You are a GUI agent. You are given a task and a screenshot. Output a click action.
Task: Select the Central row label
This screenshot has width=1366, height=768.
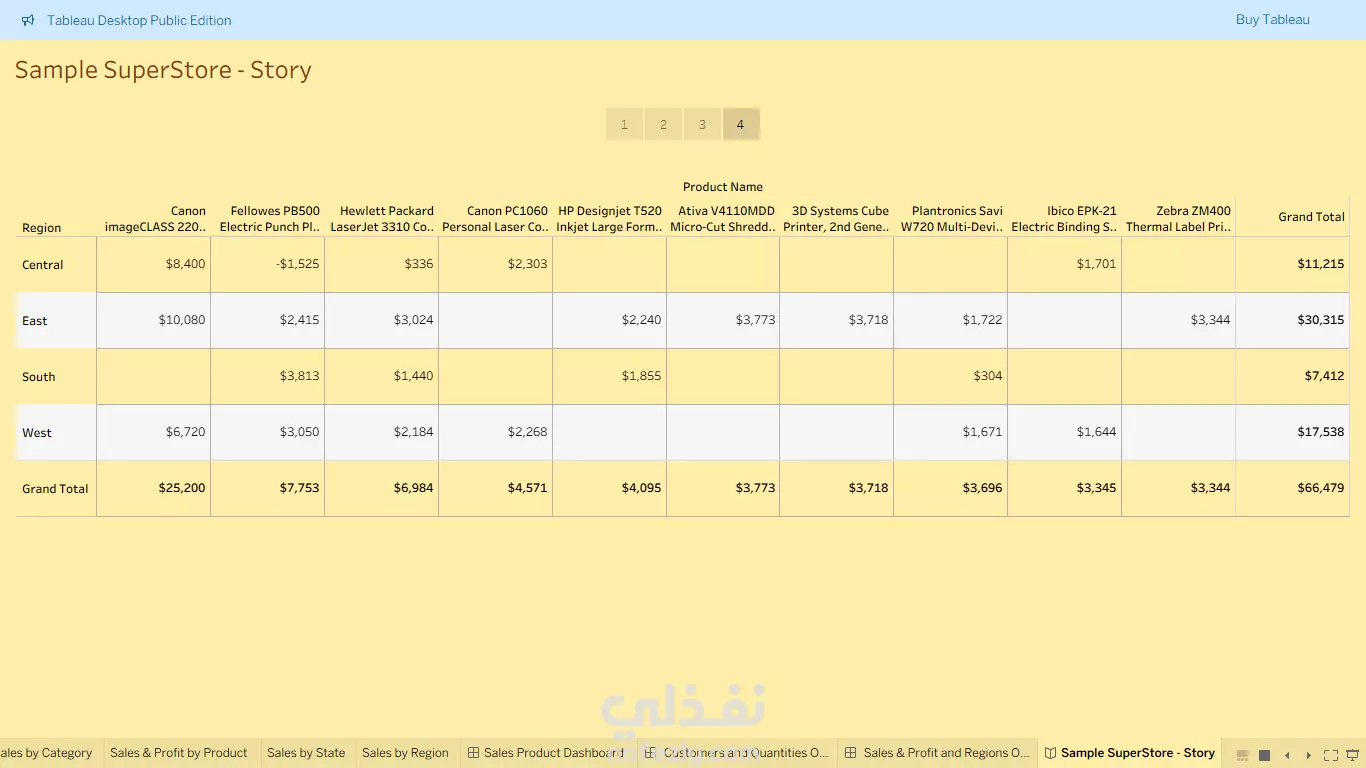[43, 265]
